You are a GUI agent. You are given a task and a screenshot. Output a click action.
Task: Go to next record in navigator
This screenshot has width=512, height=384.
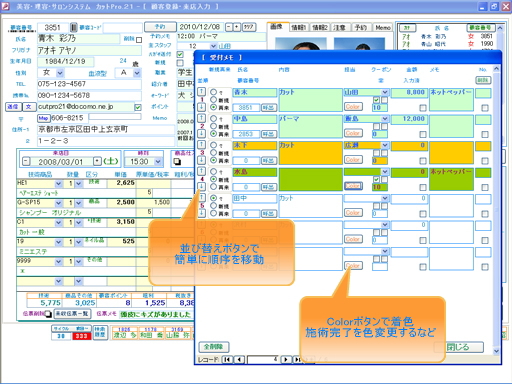point(286,360)
